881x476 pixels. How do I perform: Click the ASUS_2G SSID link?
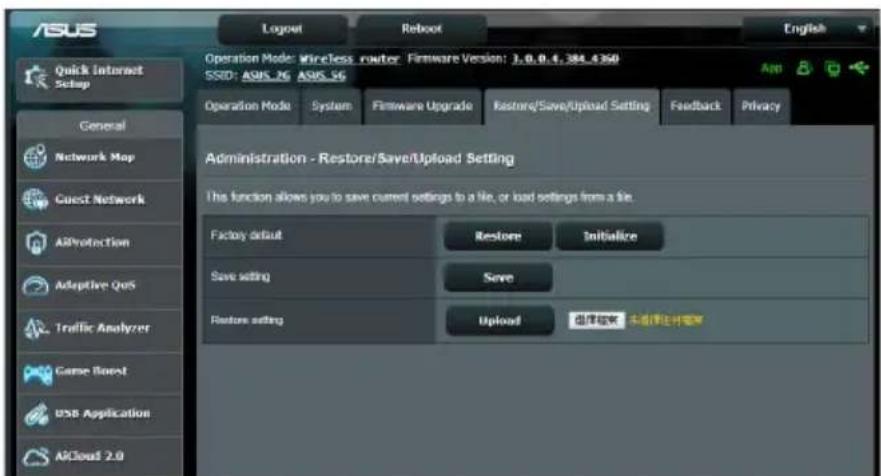[x=266, y=76]
